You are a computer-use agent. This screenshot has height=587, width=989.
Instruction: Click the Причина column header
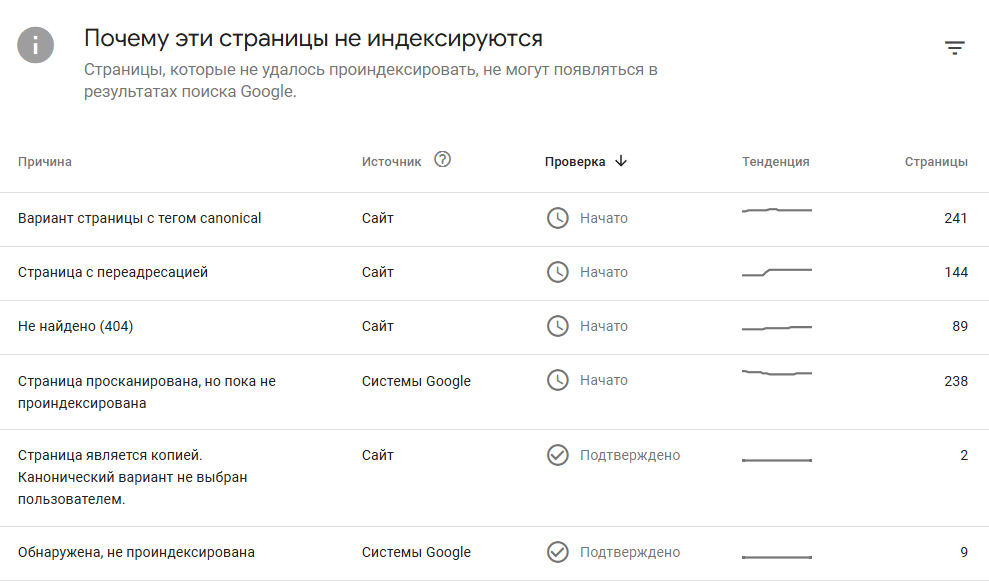(45, 162)
